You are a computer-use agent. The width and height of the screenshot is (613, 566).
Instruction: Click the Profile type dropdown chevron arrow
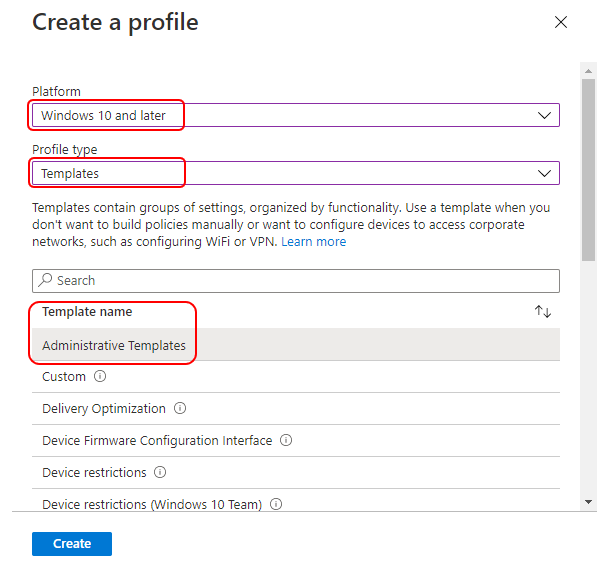coord(544,173)
